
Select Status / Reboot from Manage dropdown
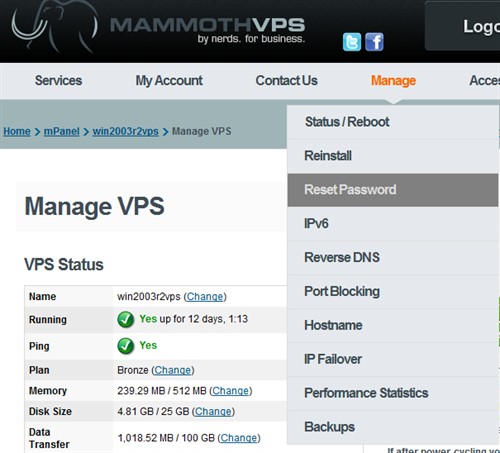(x=393, y=122)
